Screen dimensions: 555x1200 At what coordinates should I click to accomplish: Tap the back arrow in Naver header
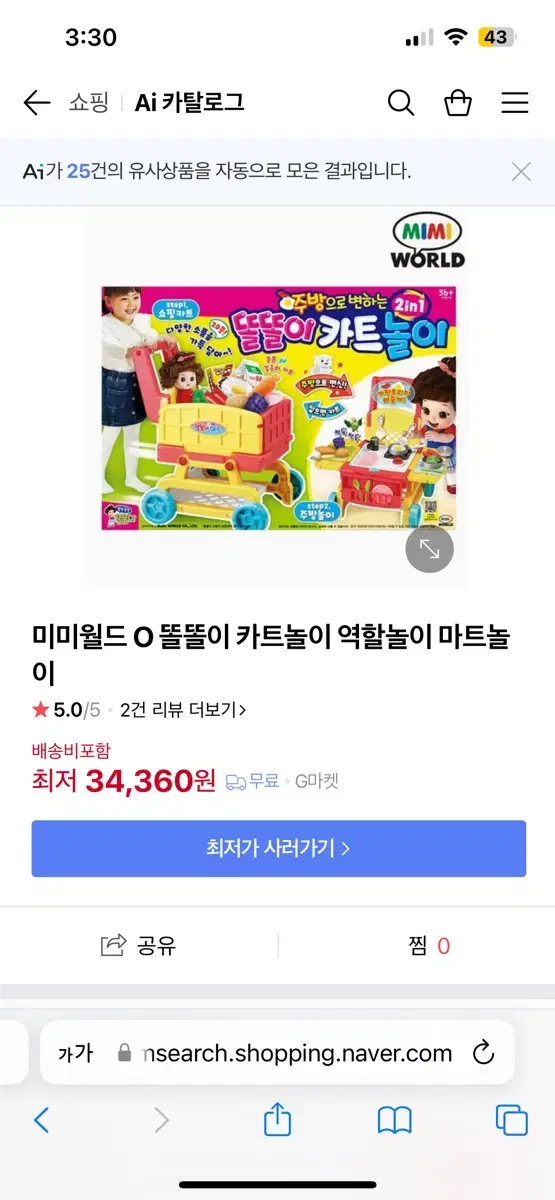[37, 102]
